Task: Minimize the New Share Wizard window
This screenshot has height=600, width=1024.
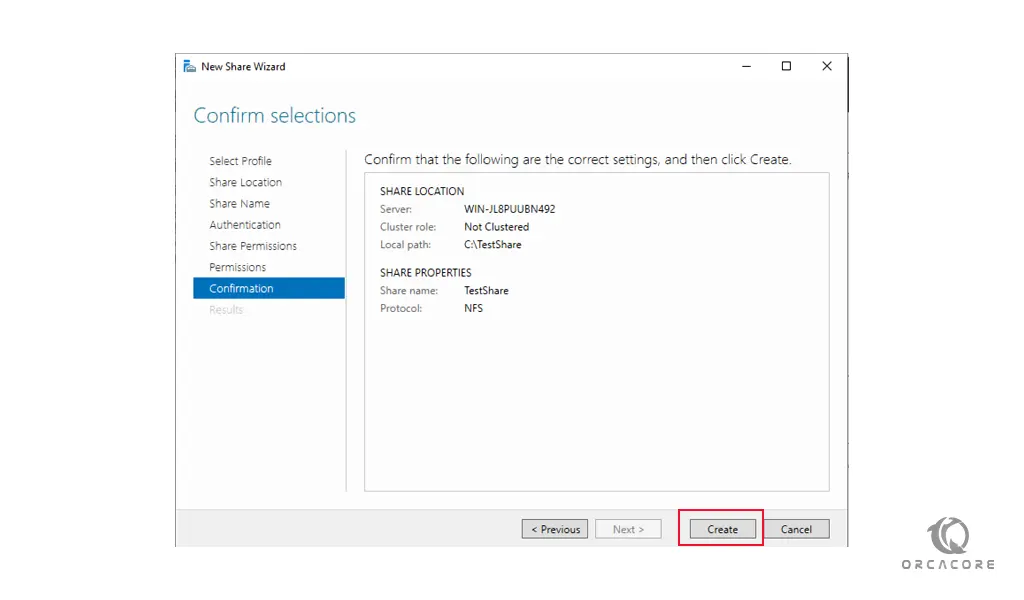Action: point(746,66)
